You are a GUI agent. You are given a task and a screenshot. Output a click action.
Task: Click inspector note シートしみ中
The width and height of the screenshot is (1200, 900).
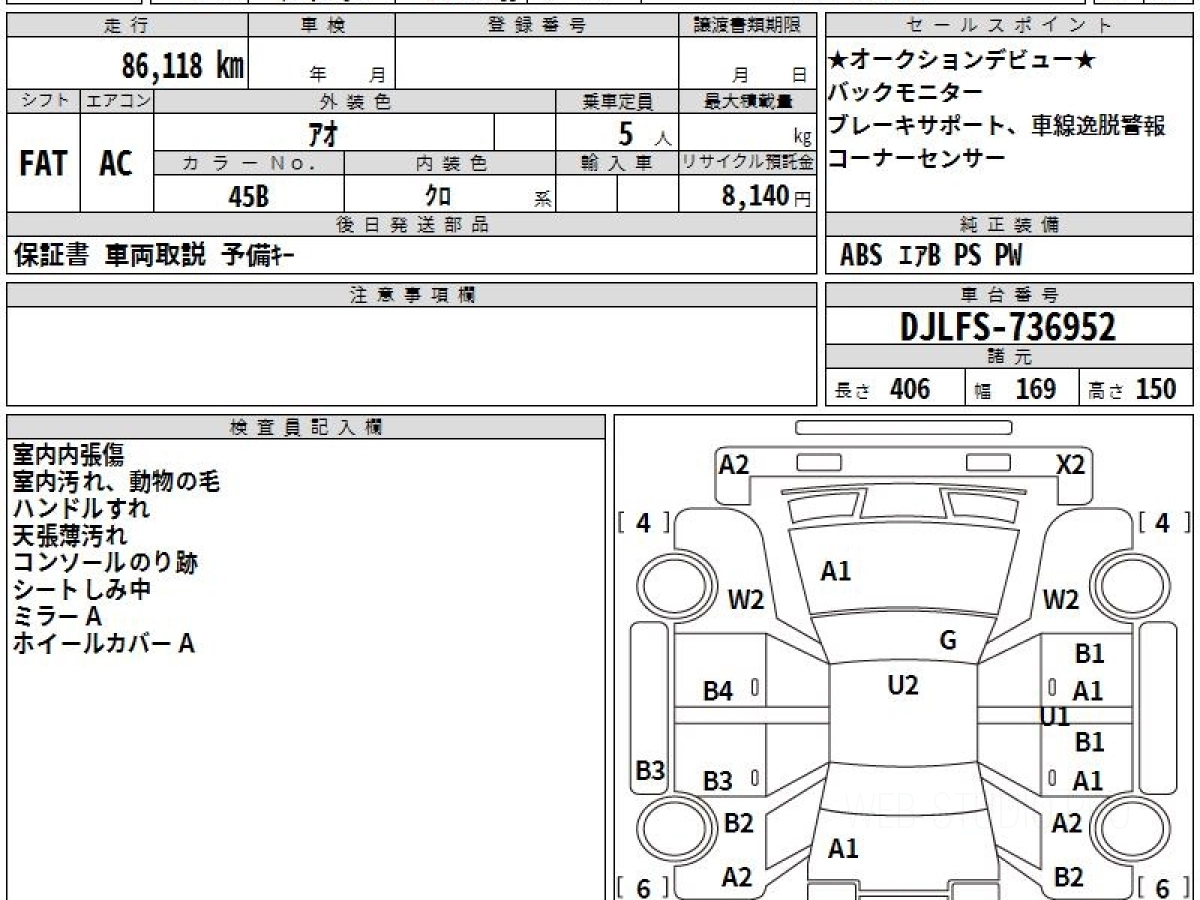click(82, 589)
